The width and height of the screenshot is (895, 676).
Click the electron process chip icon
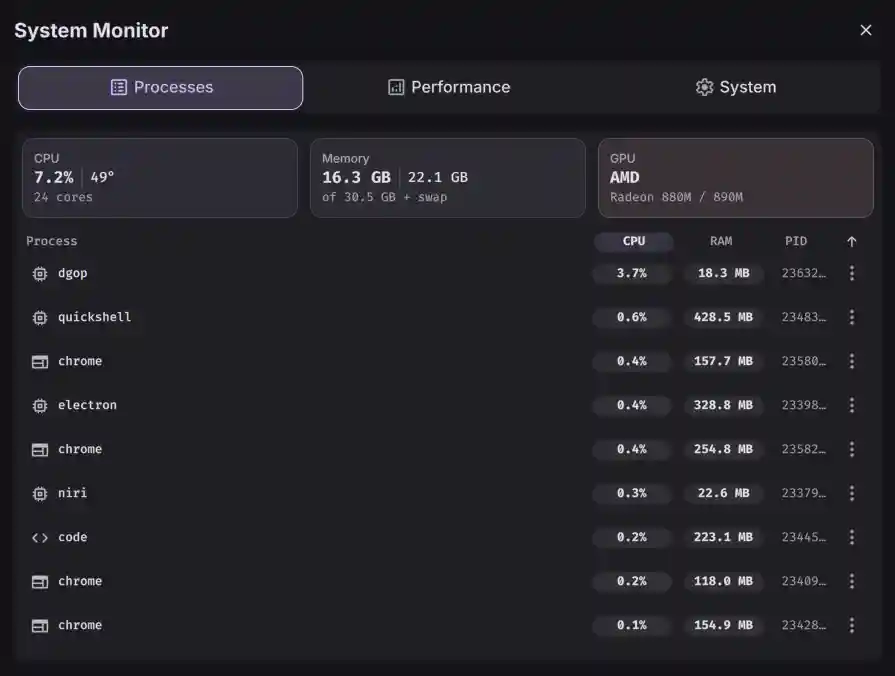(x=38, y=405)
